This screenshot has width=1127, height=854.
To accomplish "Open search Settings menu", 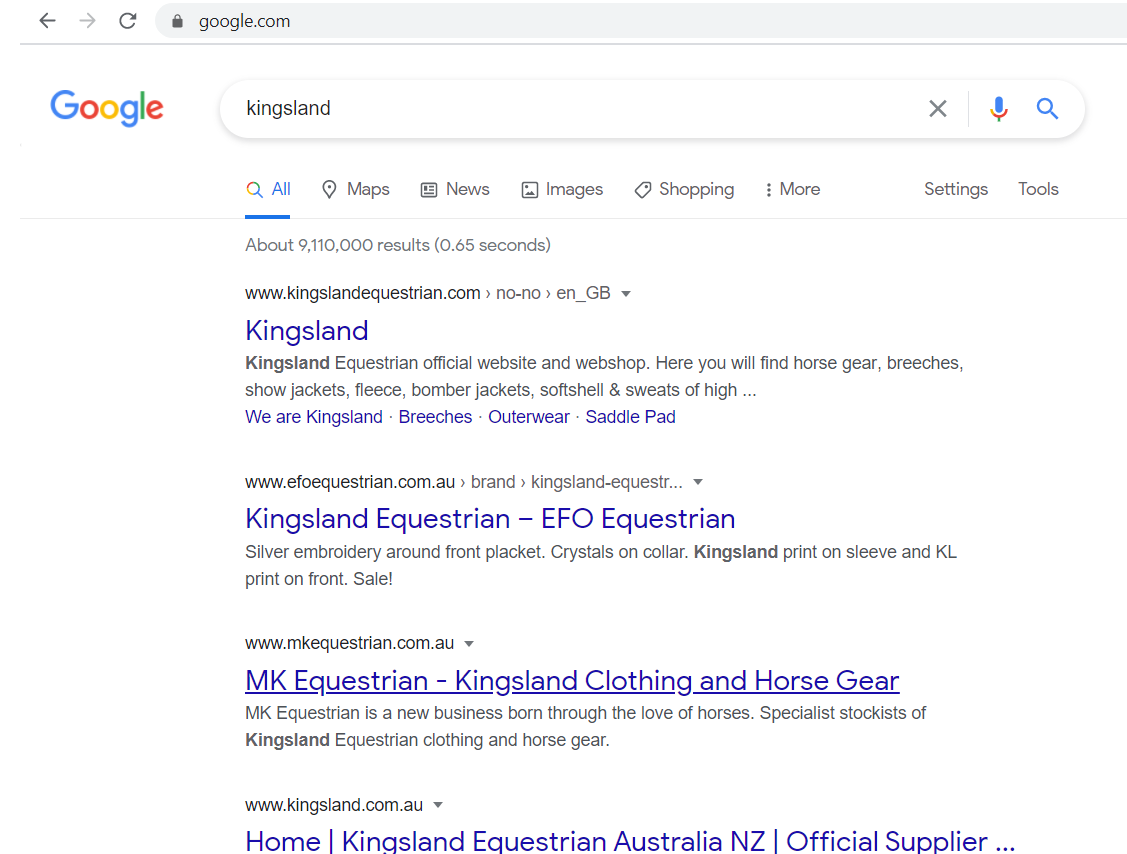I will [956, 189].
